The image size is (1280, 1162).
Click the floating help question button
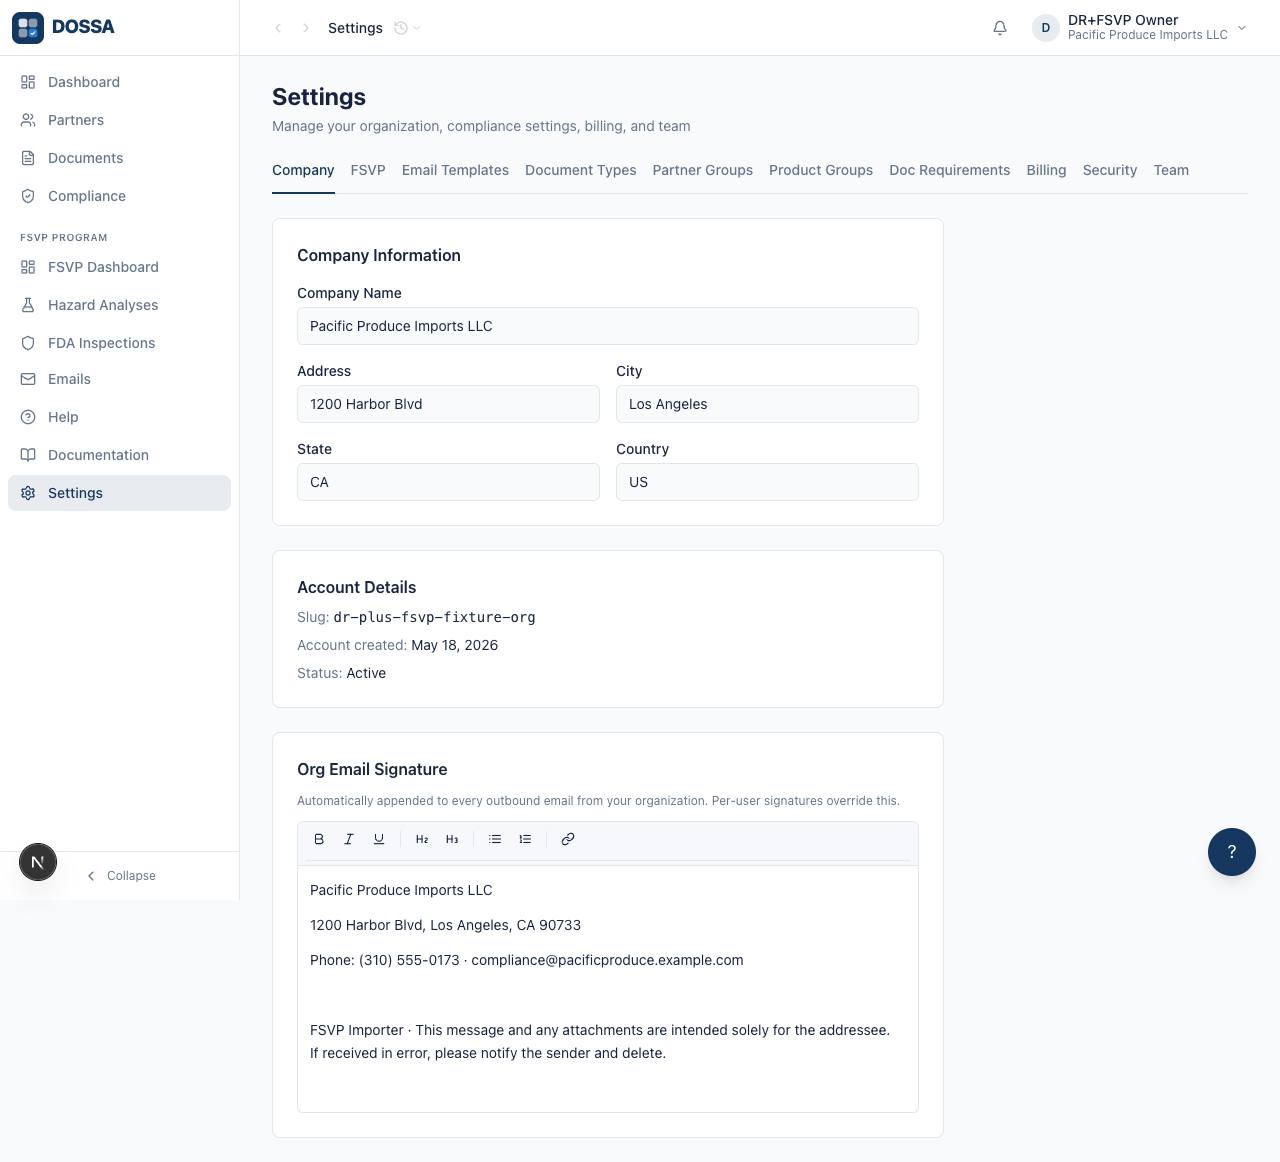click(1232, 852)
